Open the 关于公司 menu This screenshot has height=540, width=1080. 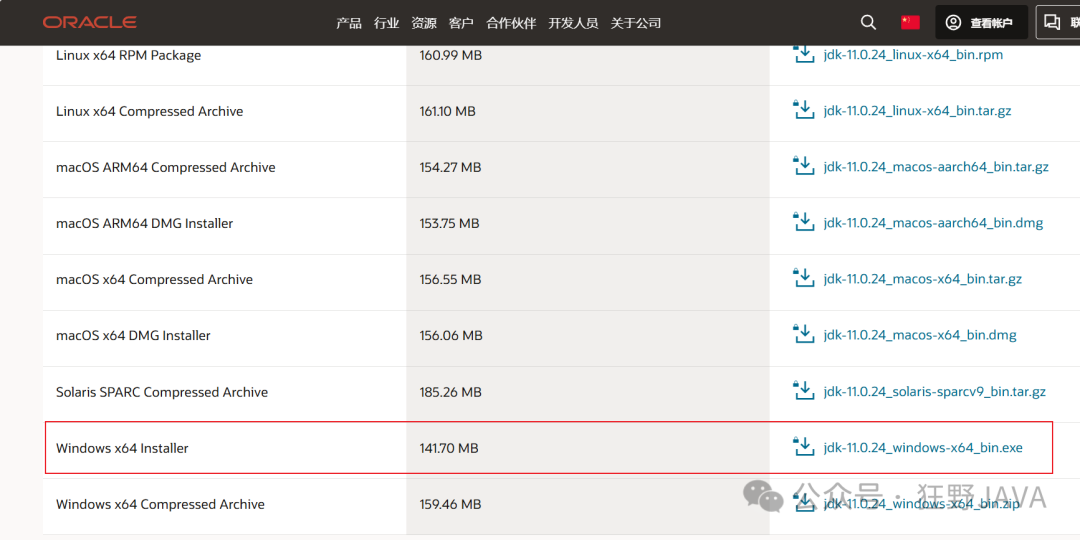click(x=636, y=23)
